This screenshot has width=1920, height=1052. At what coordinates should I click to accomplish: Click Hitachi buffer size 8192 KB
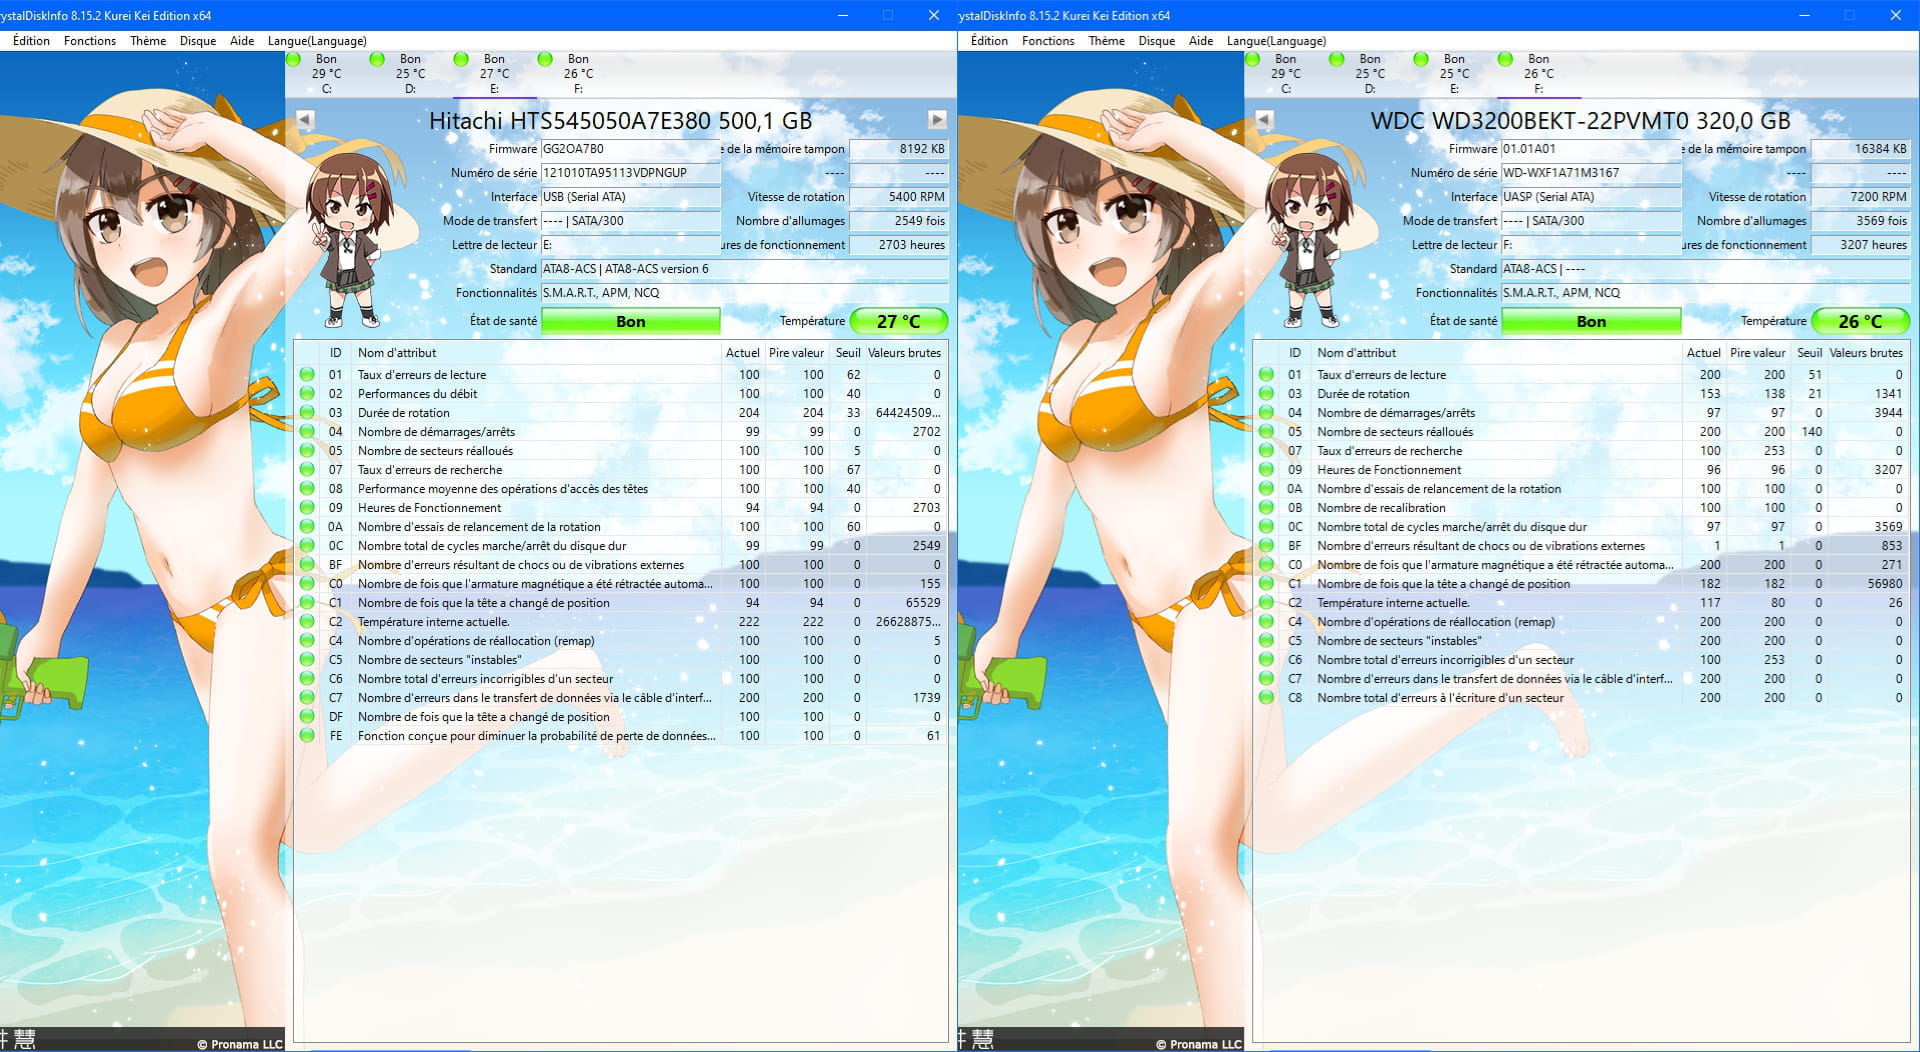pos(898,149)
